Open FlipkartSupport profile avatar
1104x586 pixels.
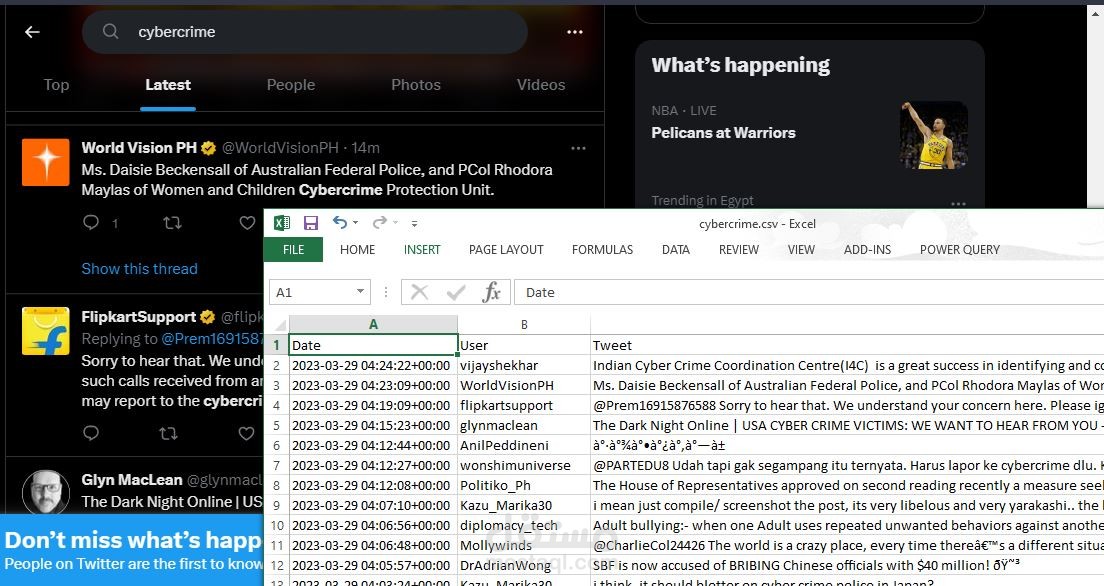click(x=46, y=330)
